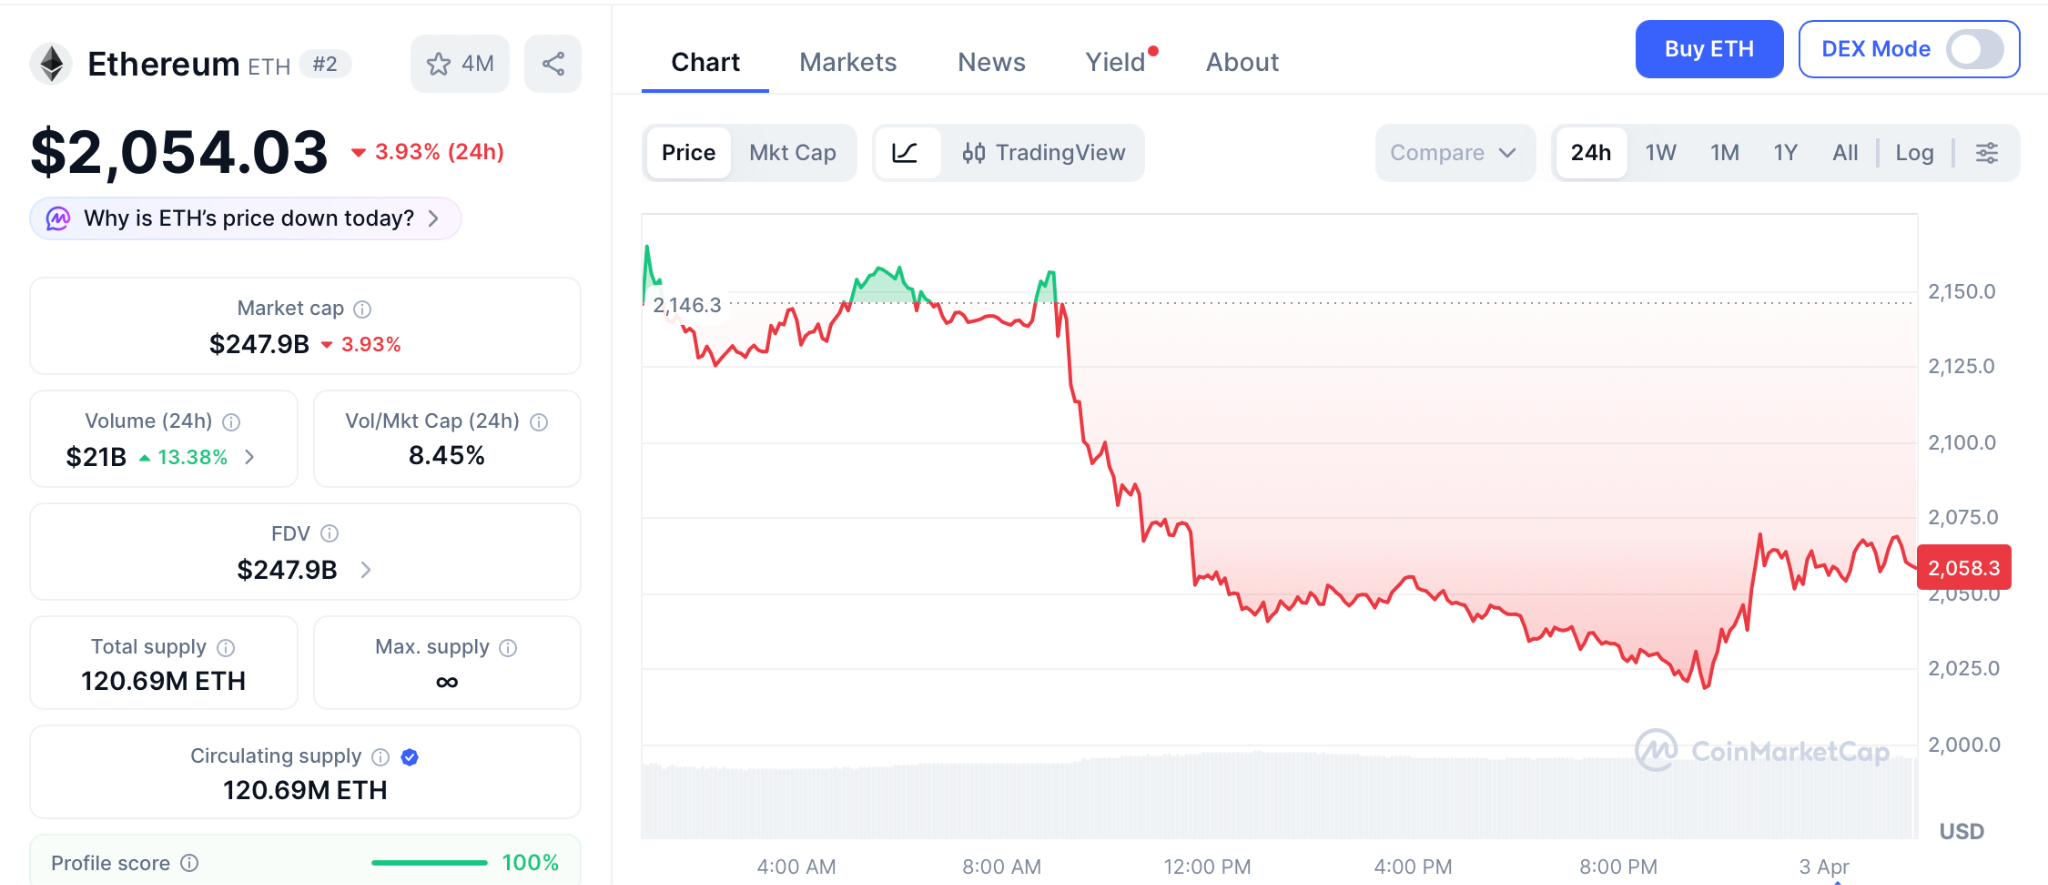
Task: Switch to the Markets tab
Action: coord(848,62)
